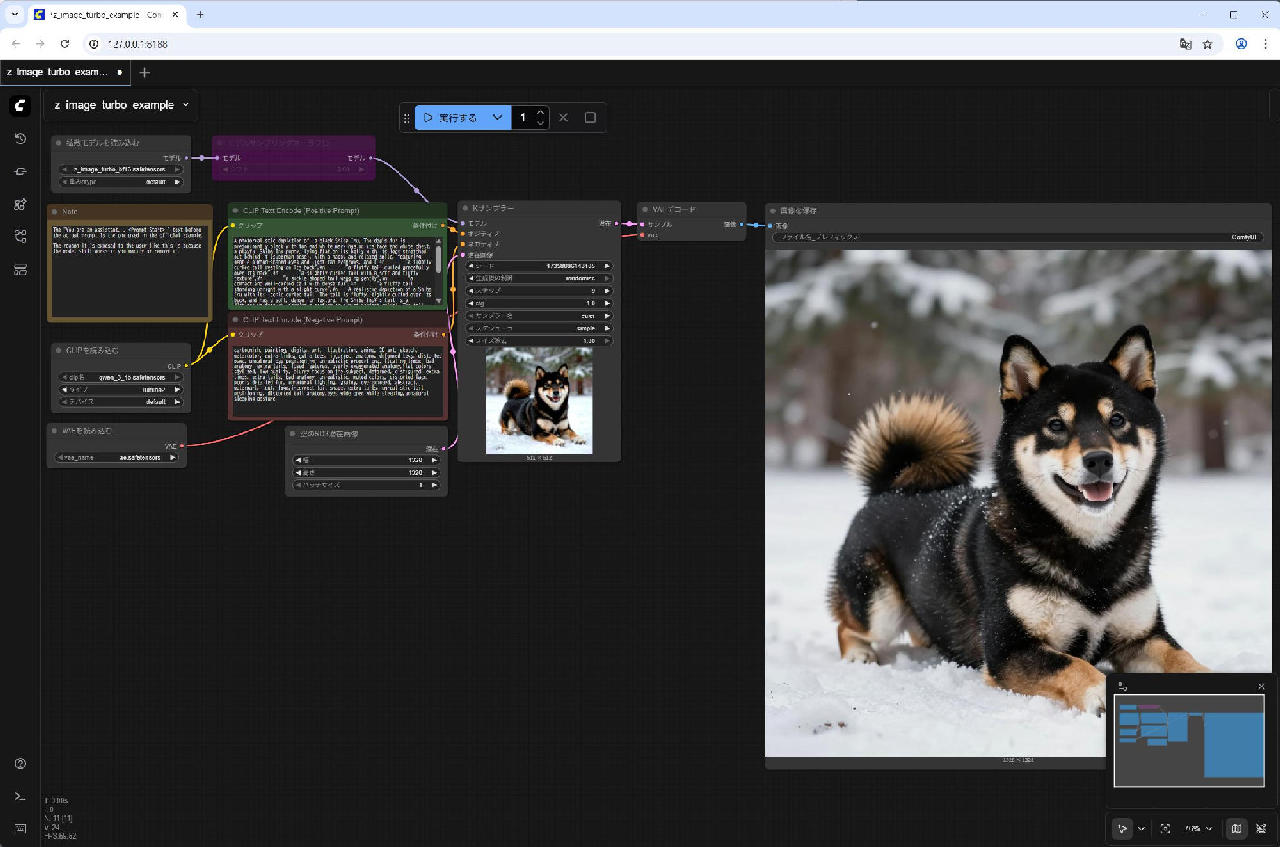The image size is (1280, 847).
Task: Collapse the KSampler node via its header dot
Action: coord(465,208)
